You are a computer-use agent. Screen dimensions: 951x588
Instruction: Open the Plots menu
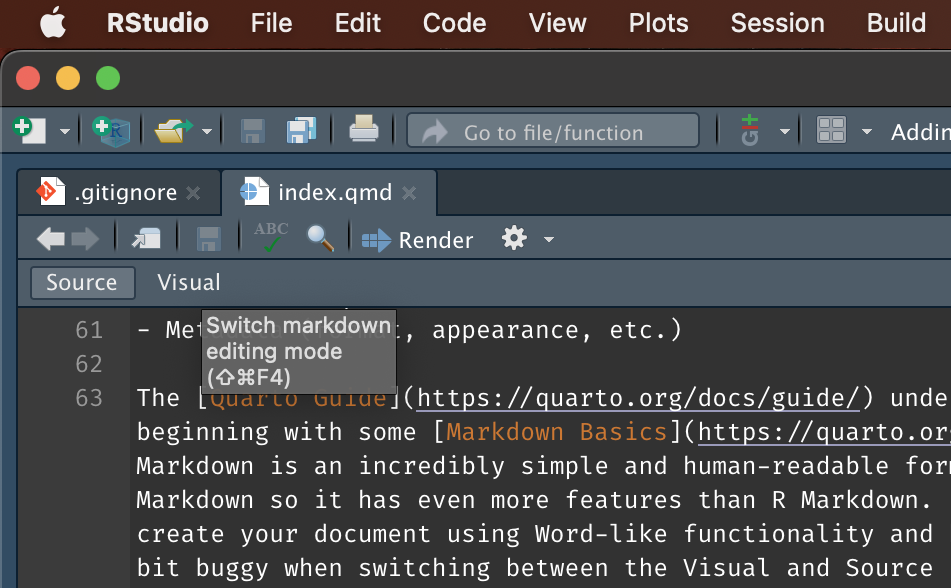pyautogui.click(x=658, y=23)
